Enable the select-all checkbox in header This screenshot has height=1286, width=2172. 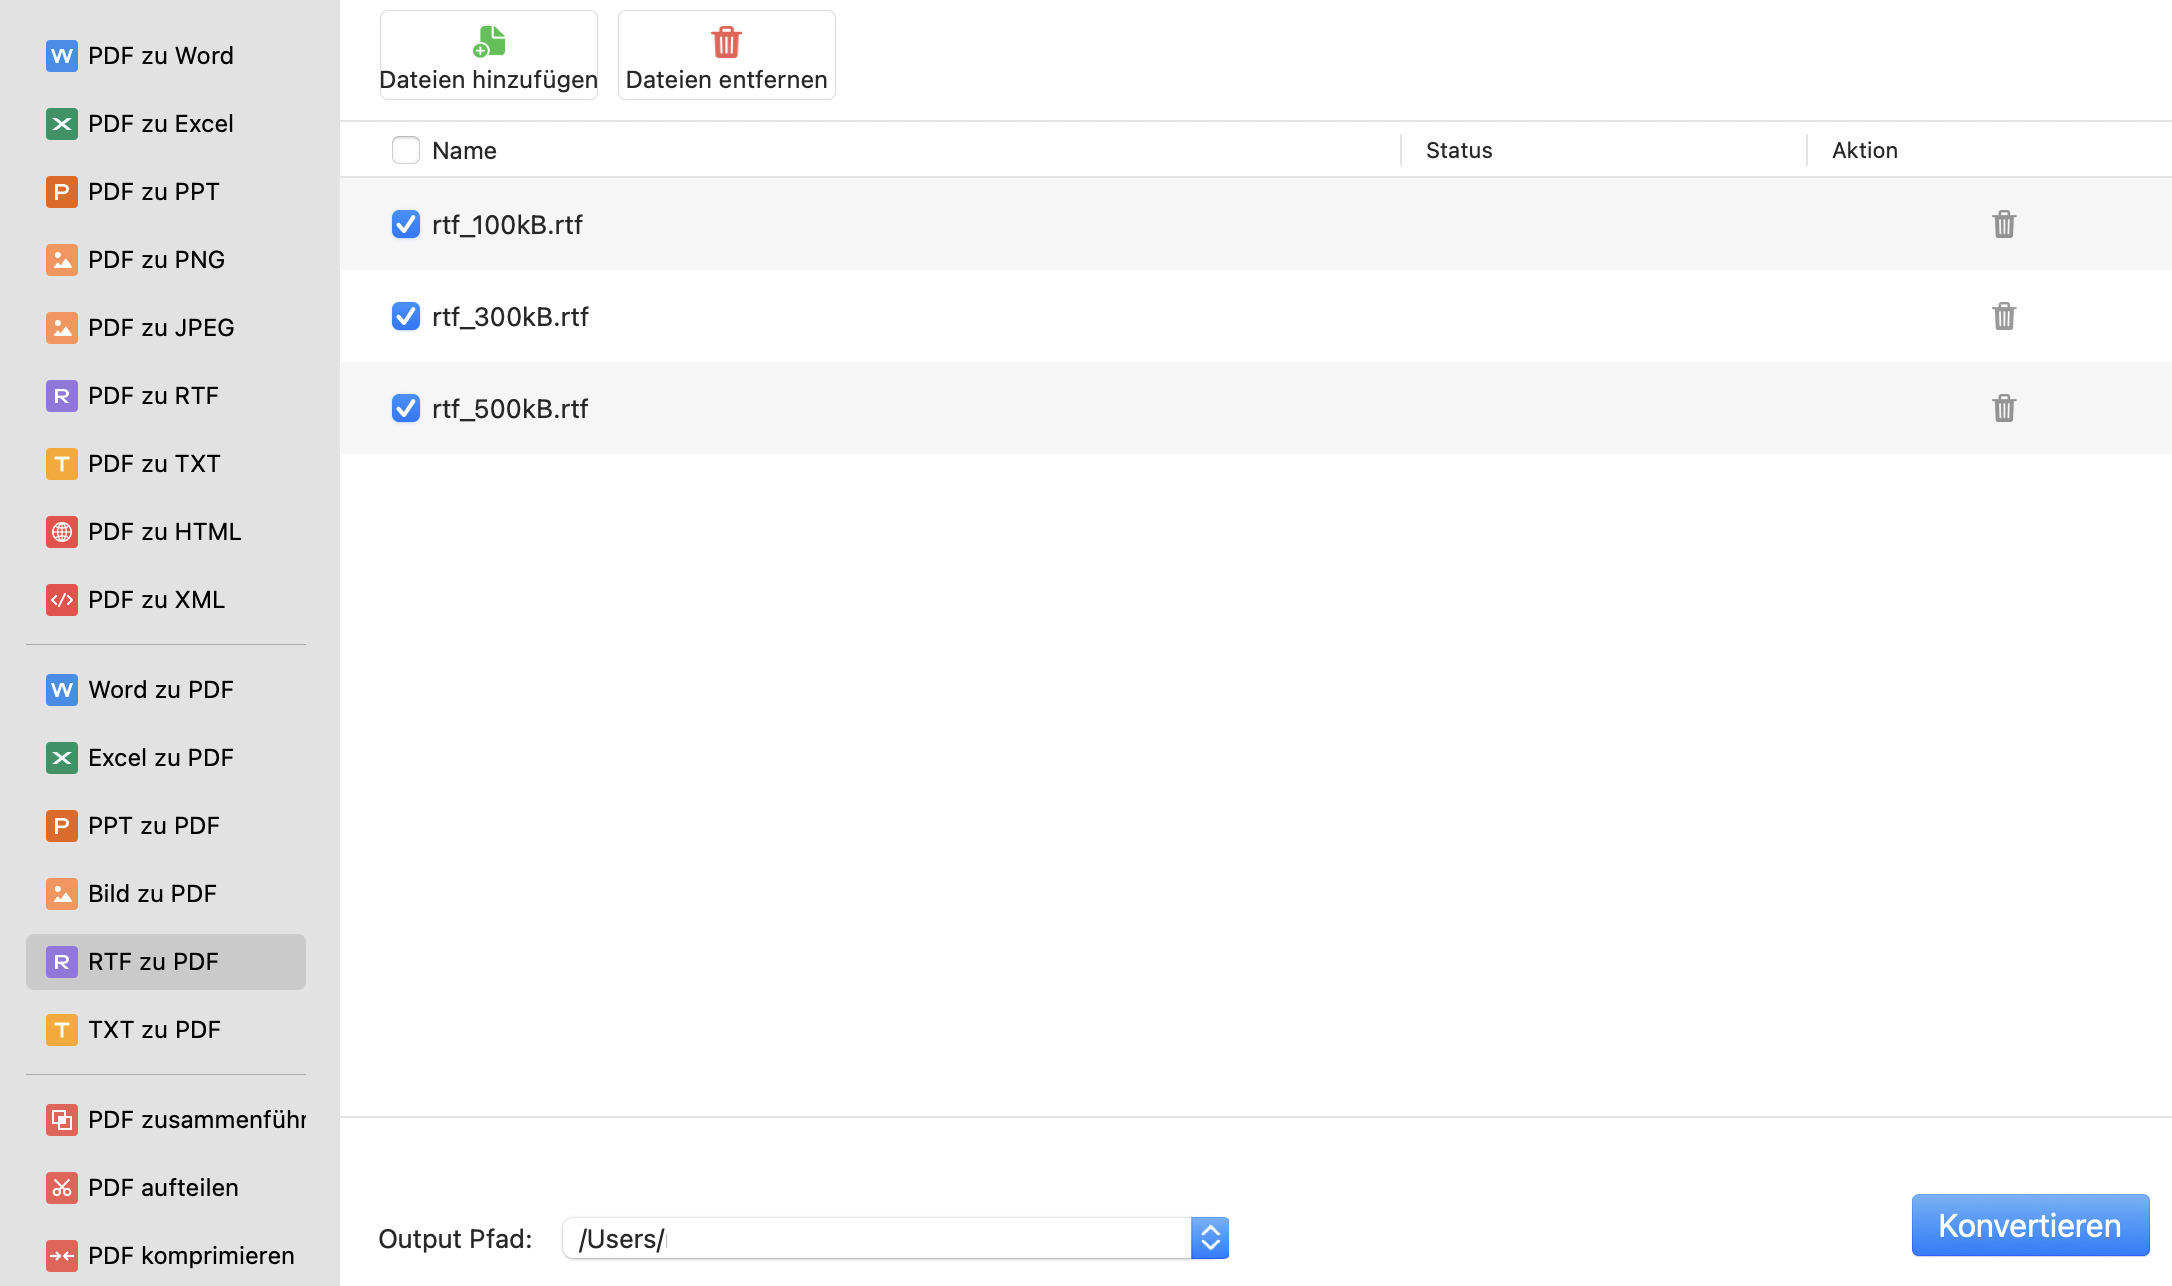[x=405, y=149]
